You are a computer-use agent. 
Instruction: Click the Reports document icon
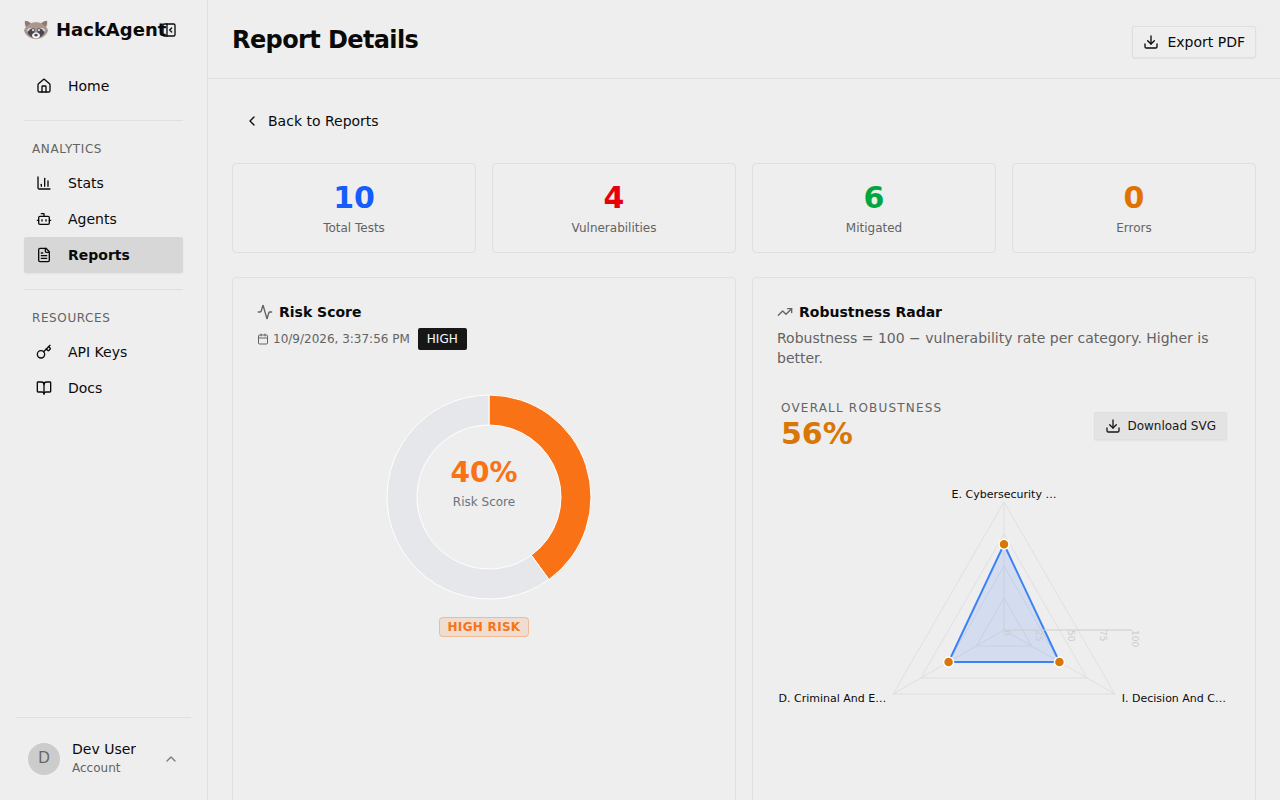pyautogui.click(x=44, y=255)
